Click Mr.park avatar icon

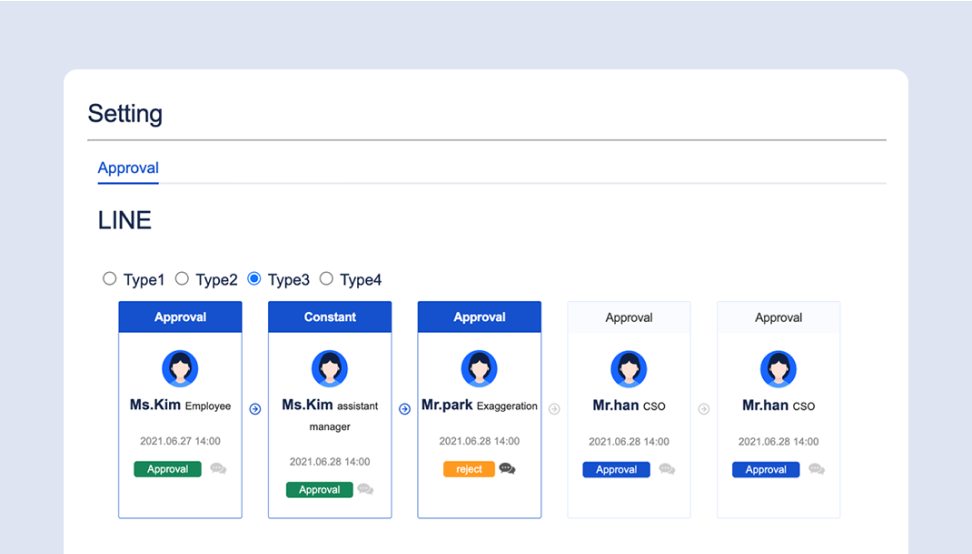coord(479,369)
